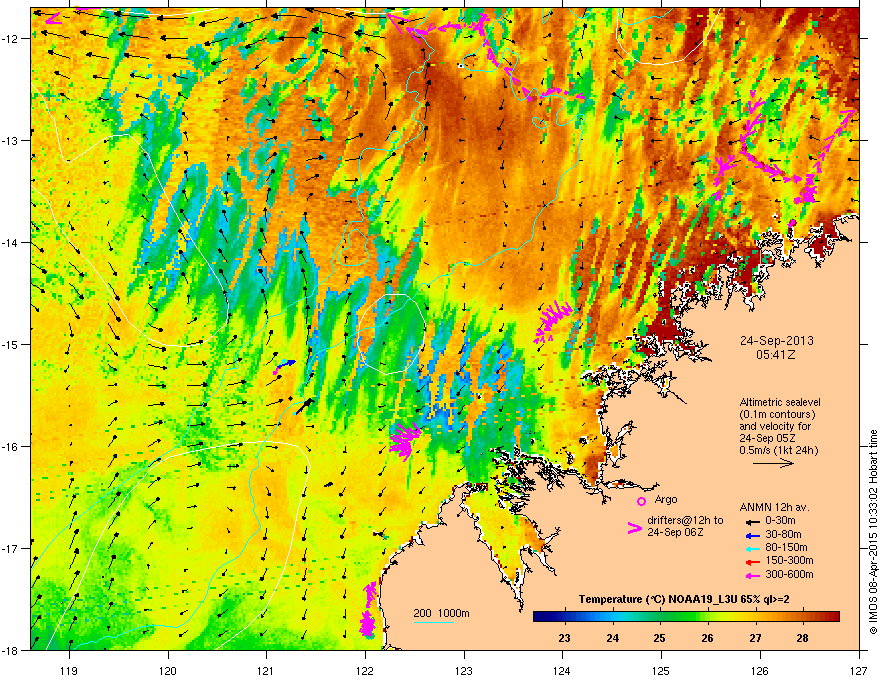Click the blue 30-80m arrow legend symbol
Image resolution: width=880 pixels, height=680 pixels.
(755, 535)
